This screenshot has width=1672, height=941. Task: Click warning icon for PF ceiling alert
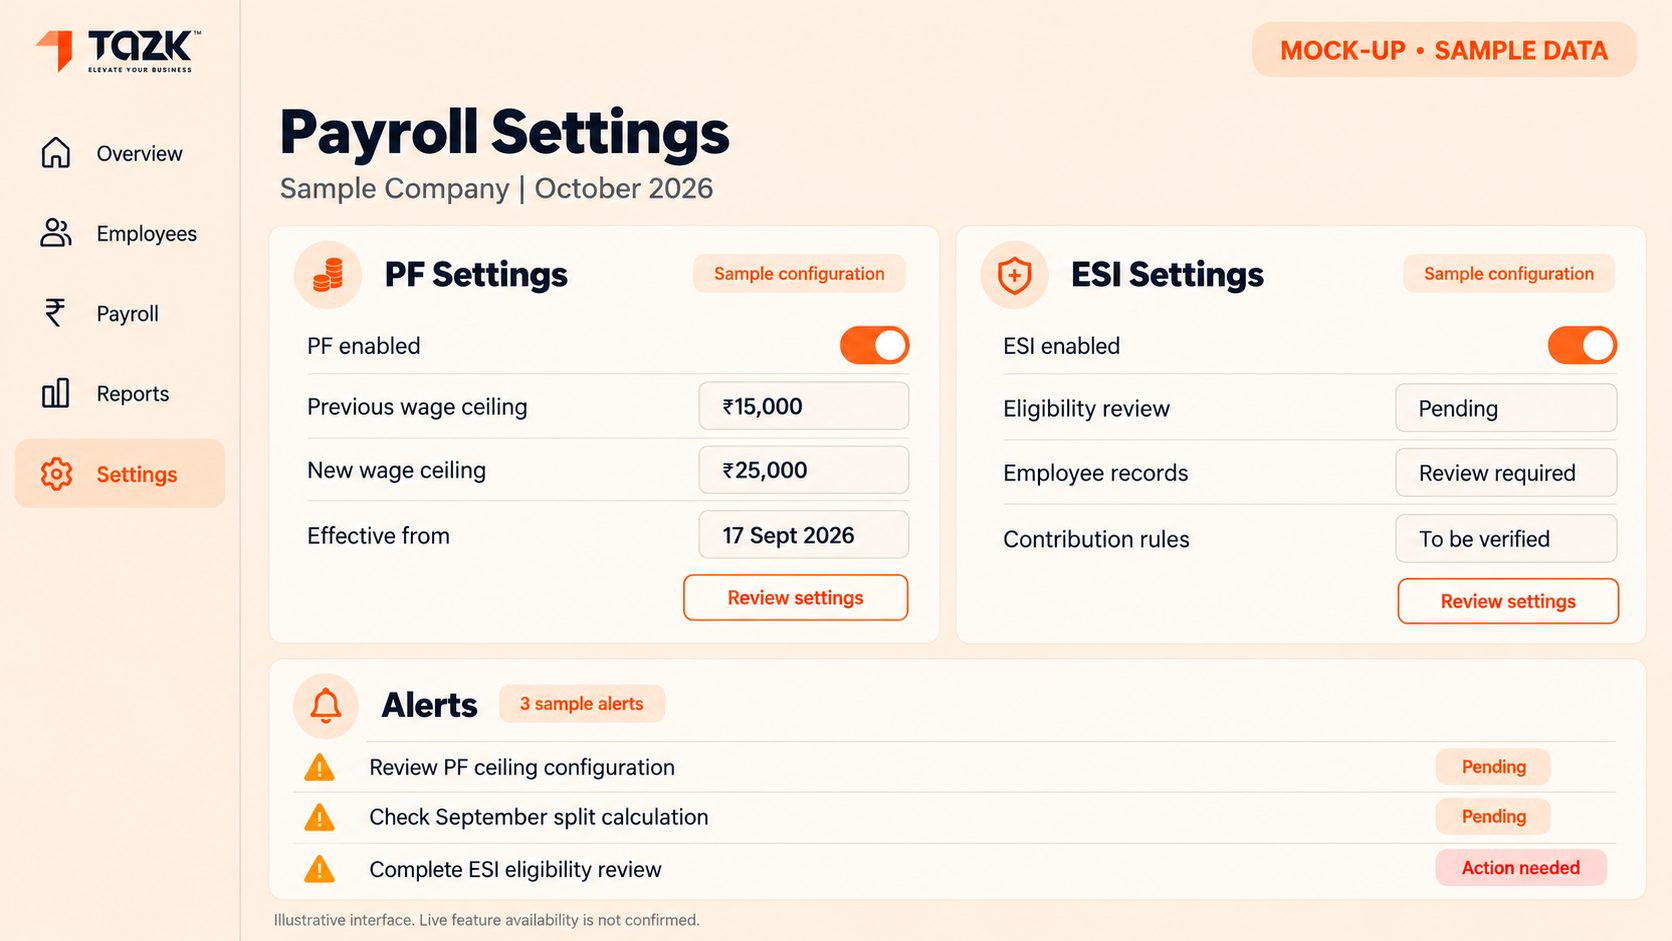pos(319,768)
